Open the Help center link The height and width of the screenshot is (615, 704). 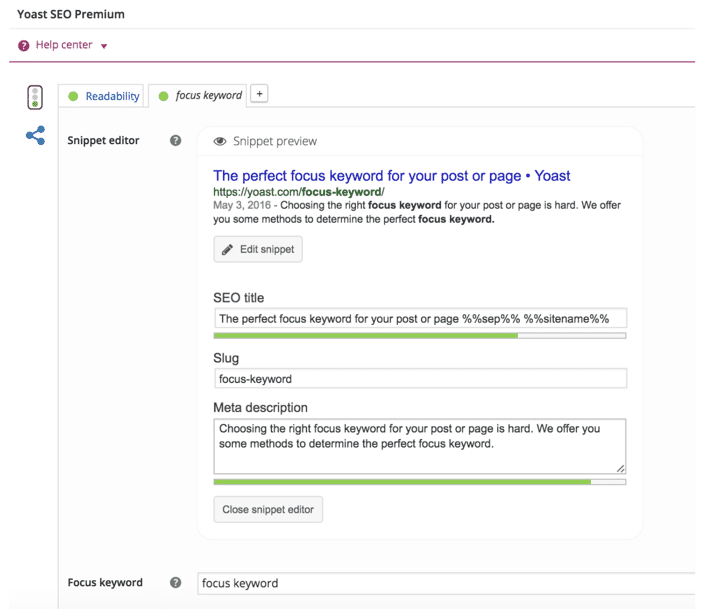(x=64, y=45)
